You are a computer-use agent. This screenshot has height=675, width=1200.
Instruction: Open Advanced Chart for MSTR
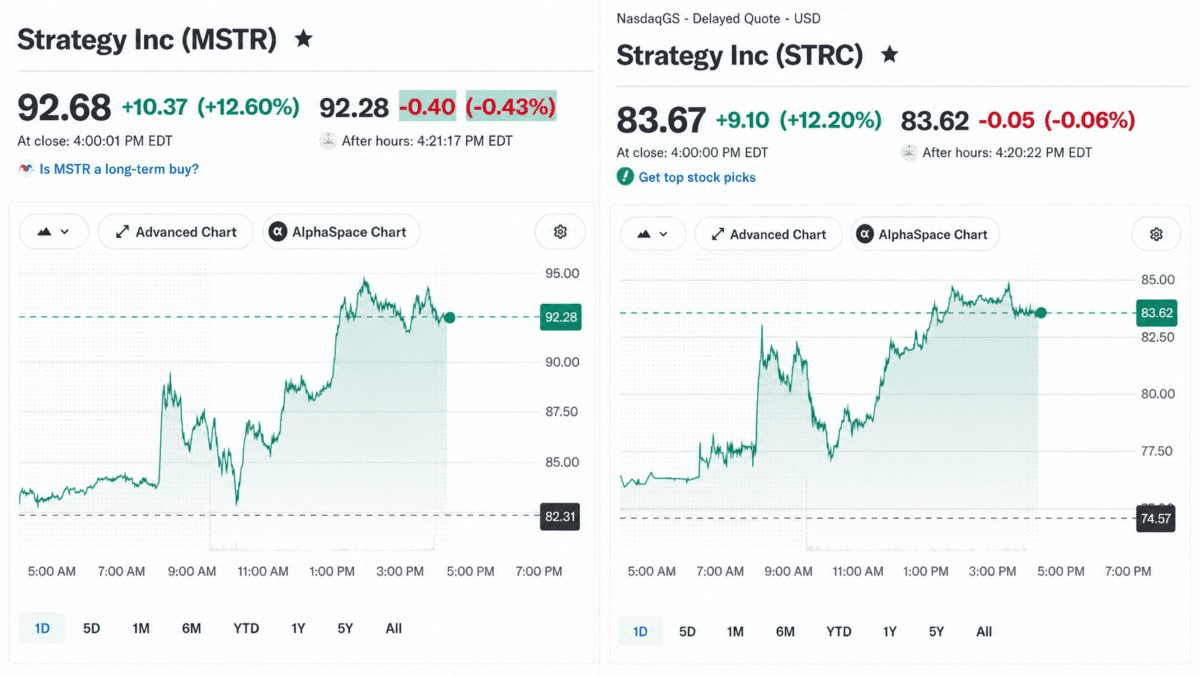[x=176, y=232]
